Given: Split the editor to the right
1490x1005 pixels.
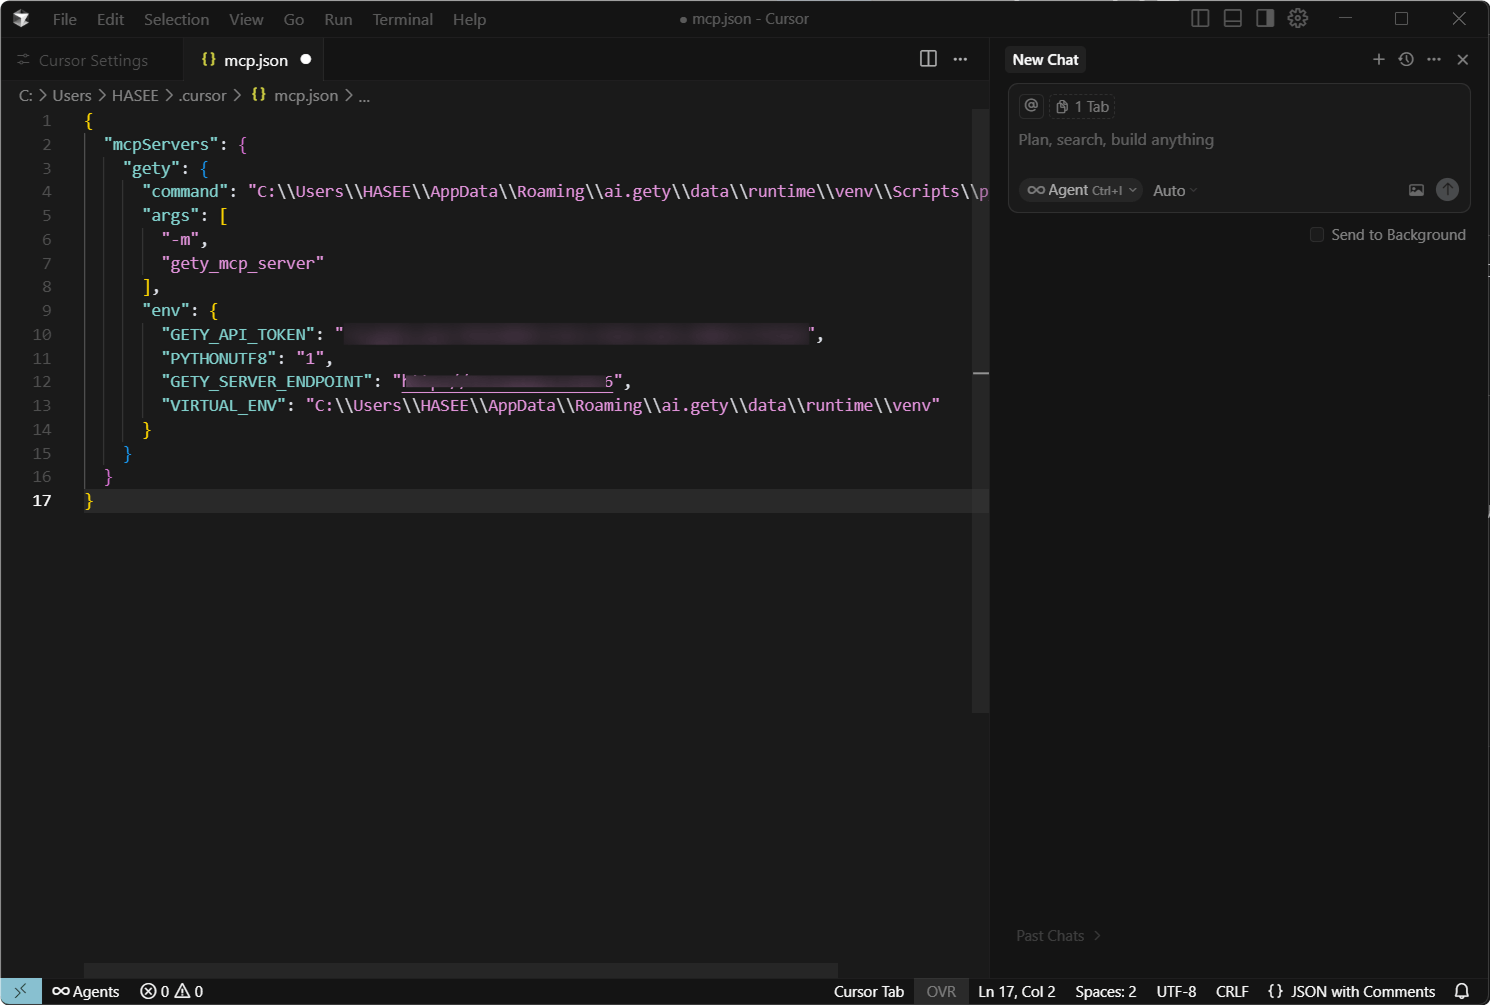Looking at the screenshot, I should click(x=928, y=59).
